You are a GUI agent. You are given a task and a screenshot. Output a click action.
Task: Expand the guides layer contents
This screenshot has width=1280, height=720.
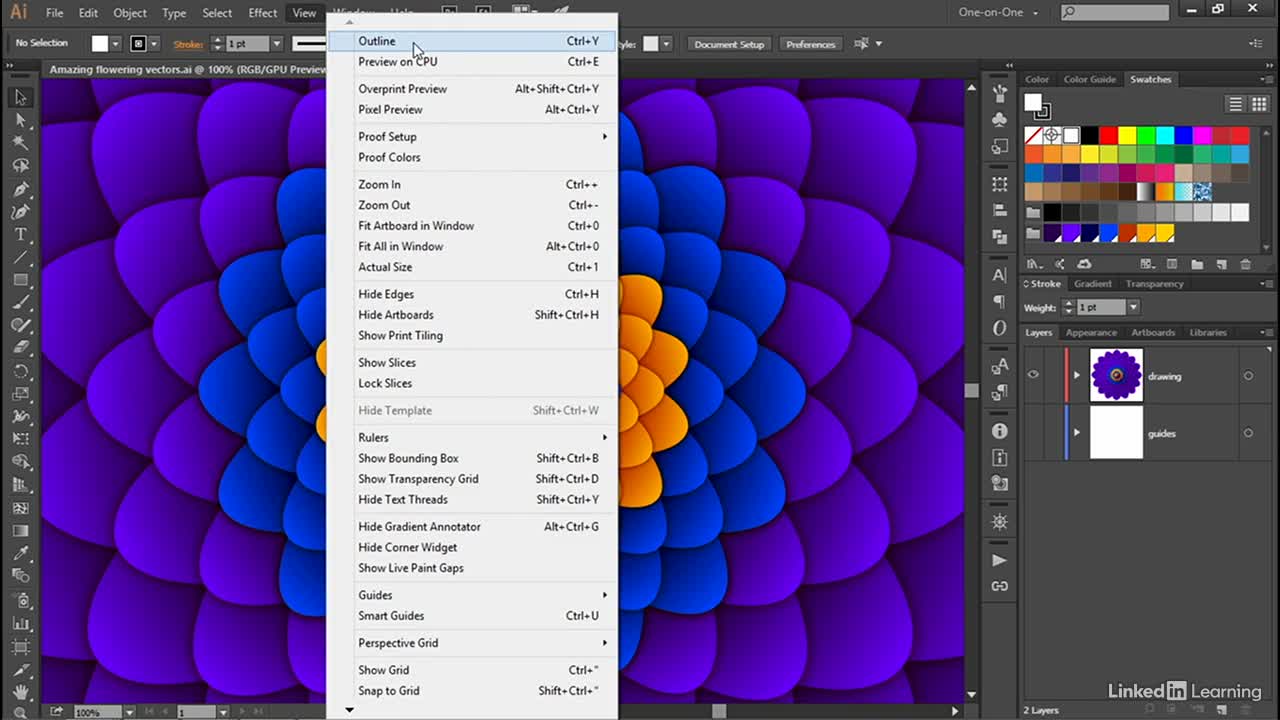(1077, 433)
